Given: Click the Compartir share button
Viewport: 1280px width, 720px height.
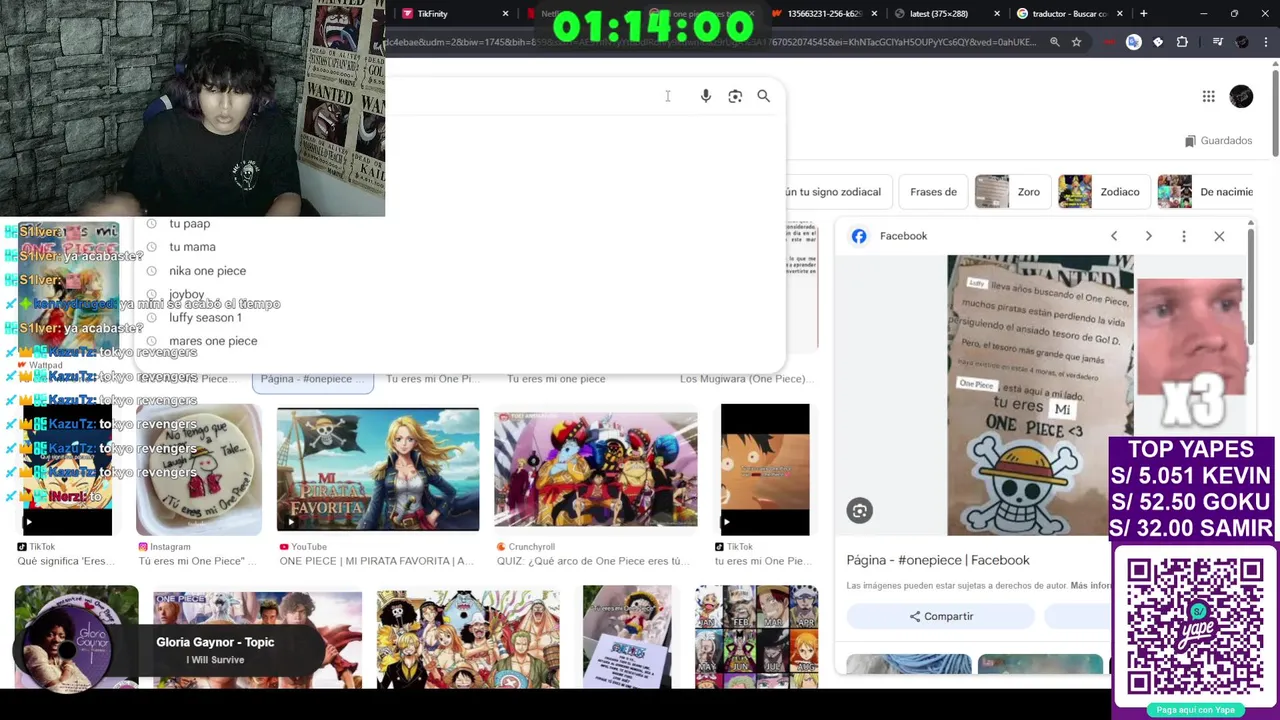Looking at the screenshot, I should [x=941, y=616].
